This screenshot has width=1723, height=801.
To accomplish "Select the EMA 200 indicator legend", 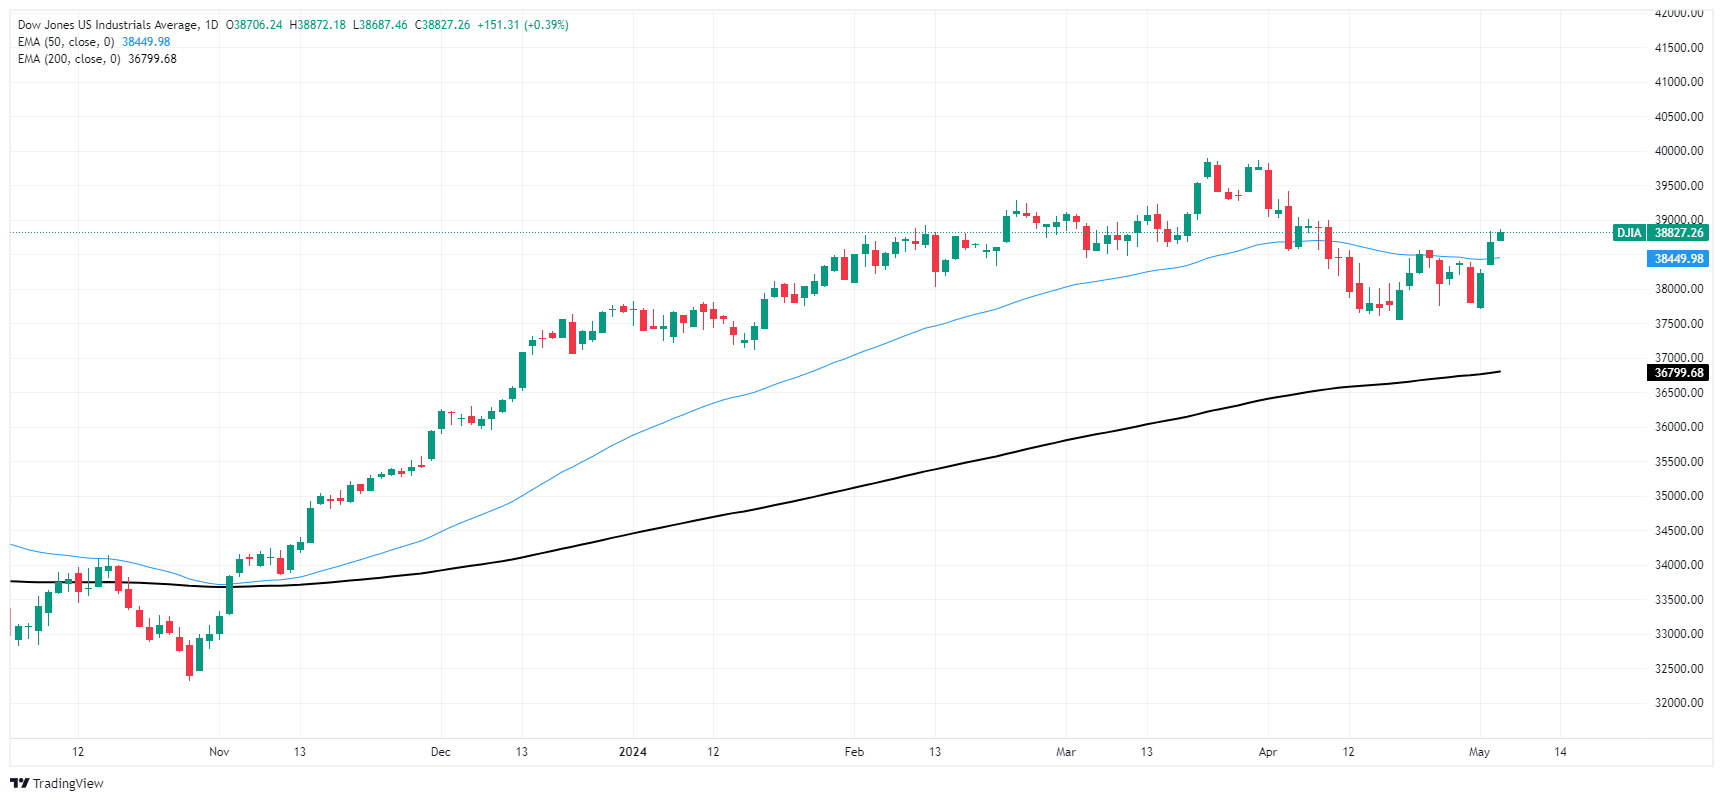I will coord(97,59).
